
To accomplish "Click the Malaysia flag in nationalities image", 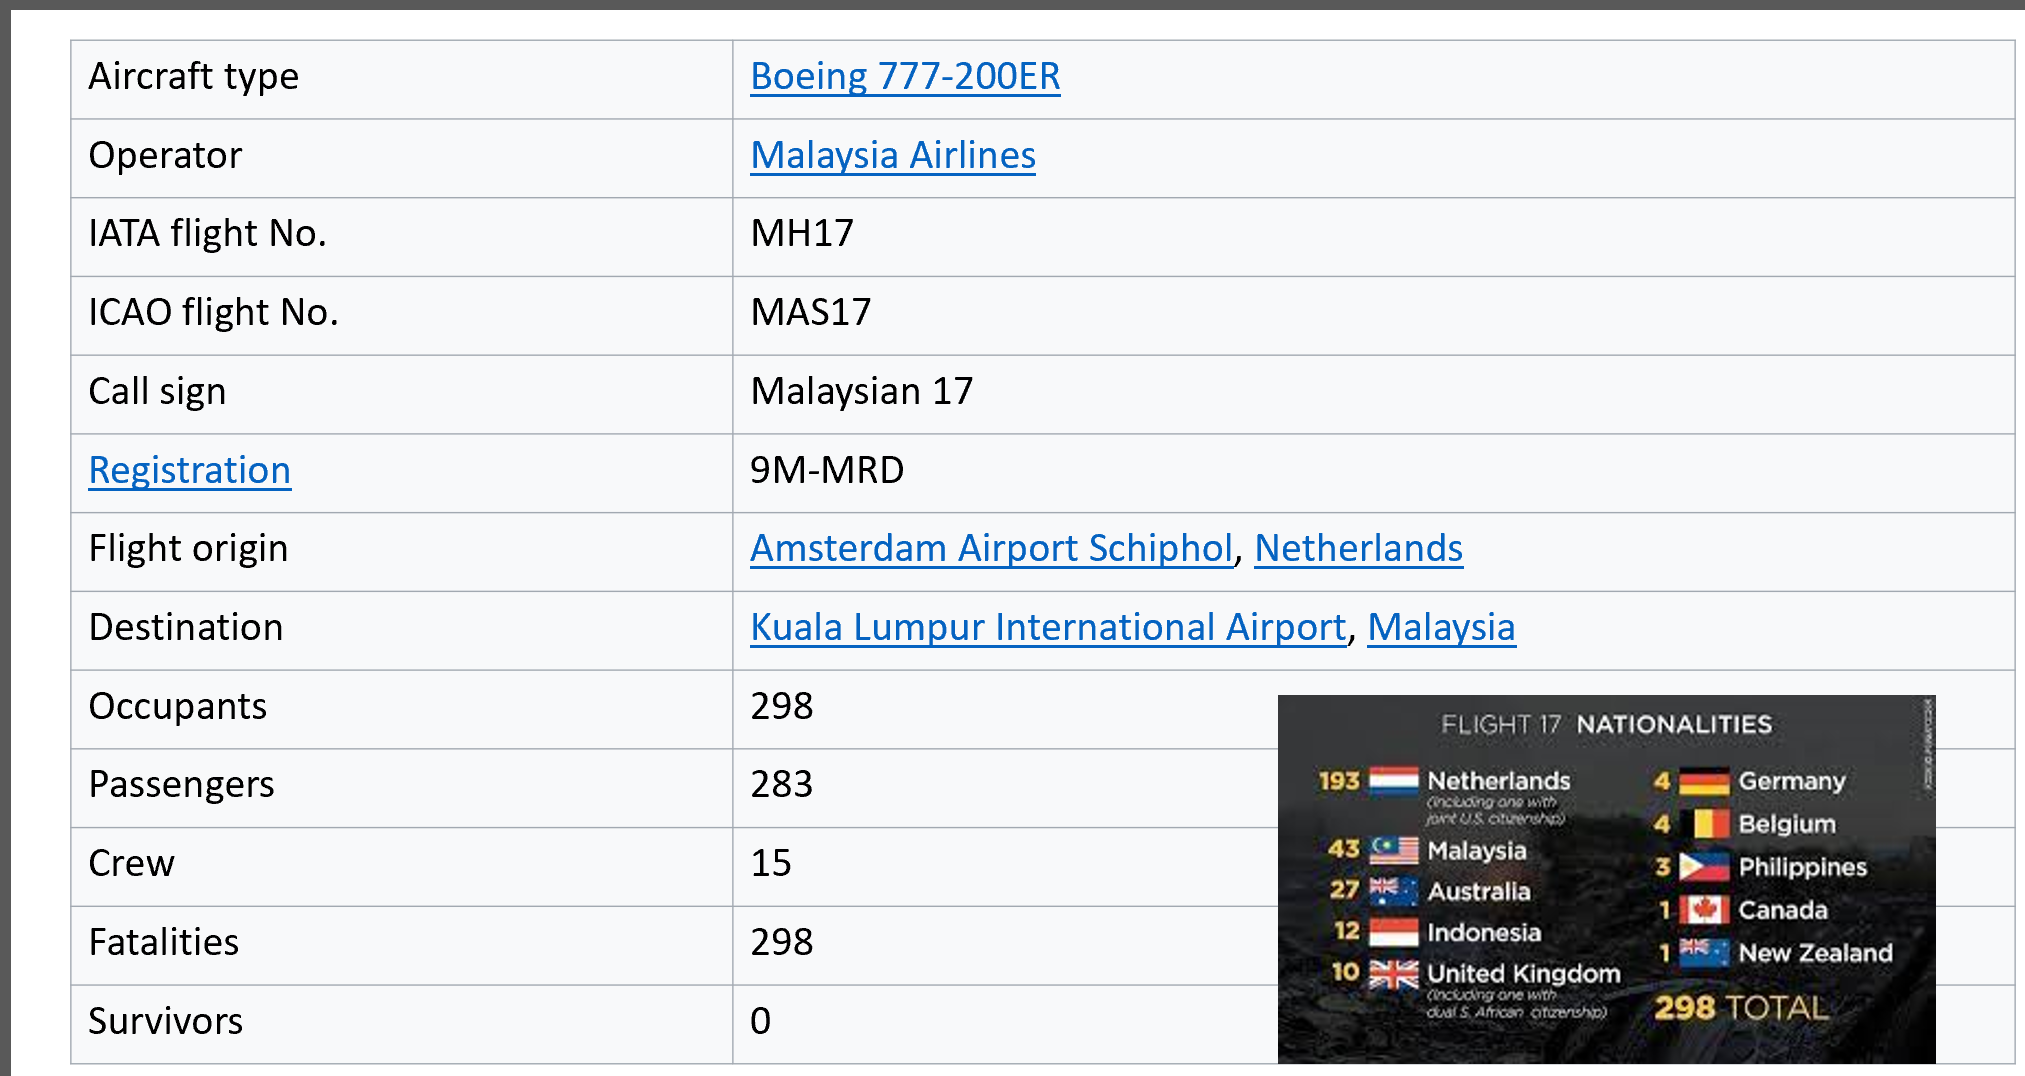I will pos(1393,850).
